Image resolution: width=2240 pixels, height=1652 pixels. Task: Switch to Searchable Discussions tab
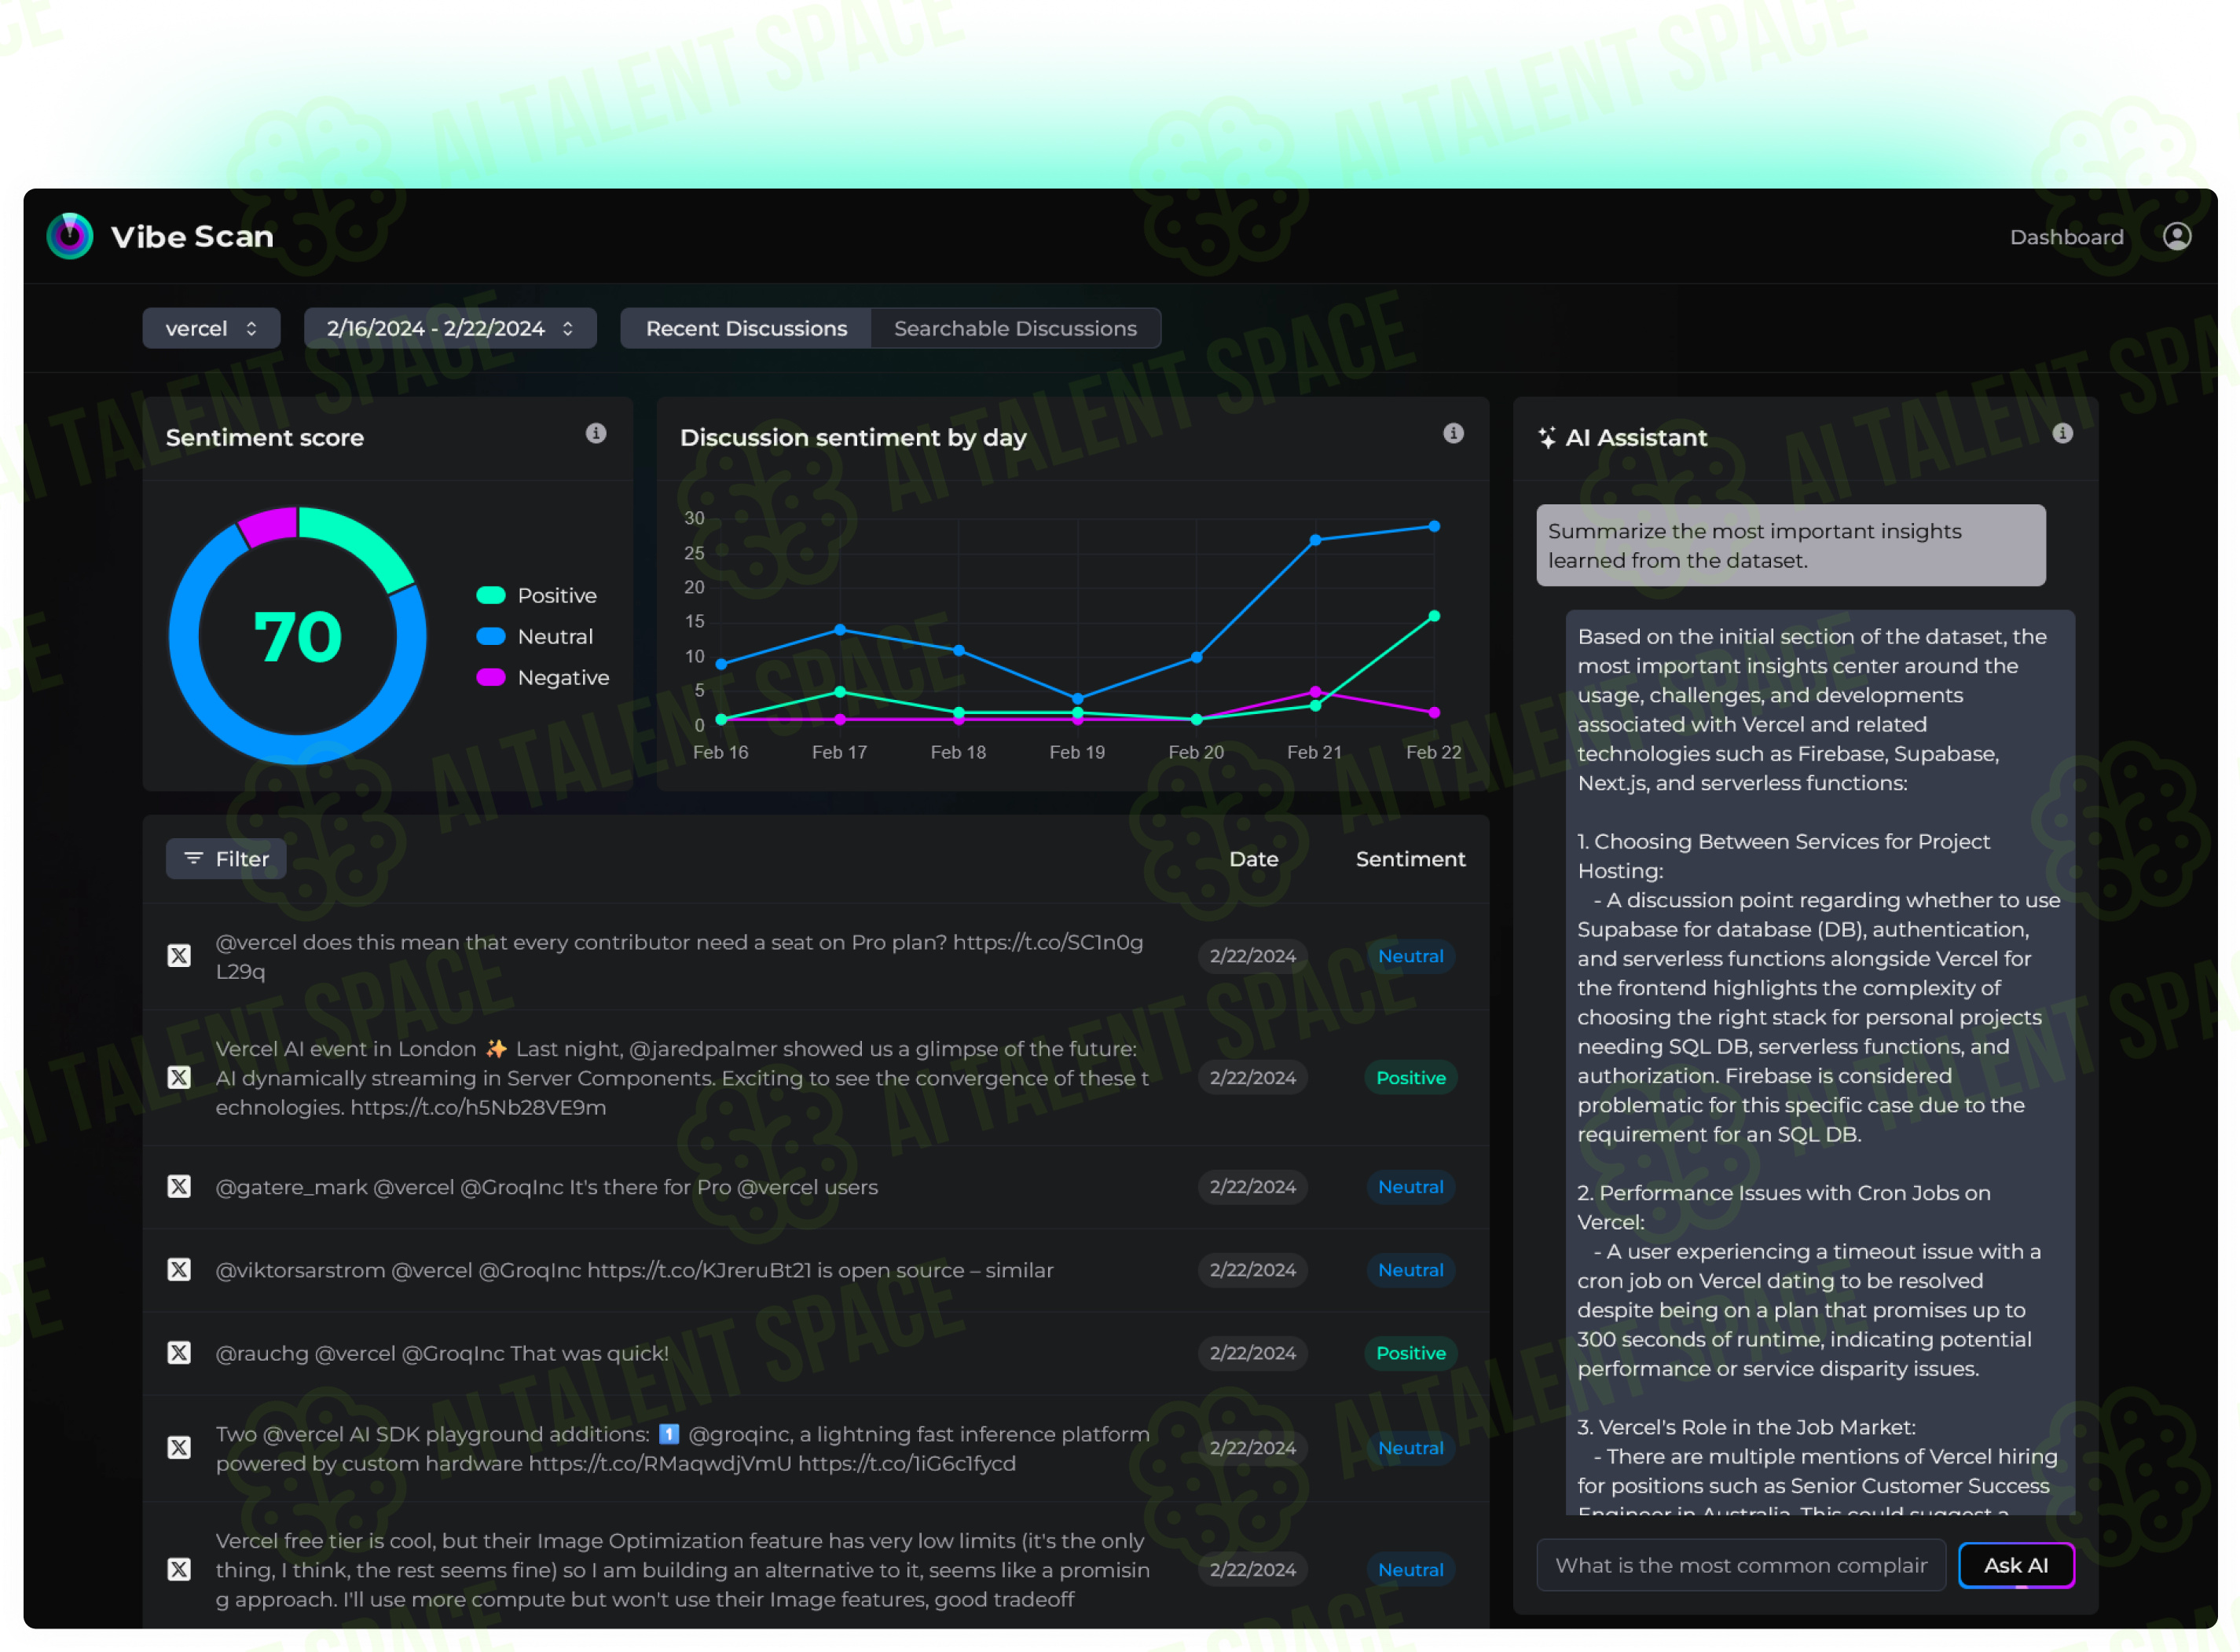click(x=1015, y=328)
